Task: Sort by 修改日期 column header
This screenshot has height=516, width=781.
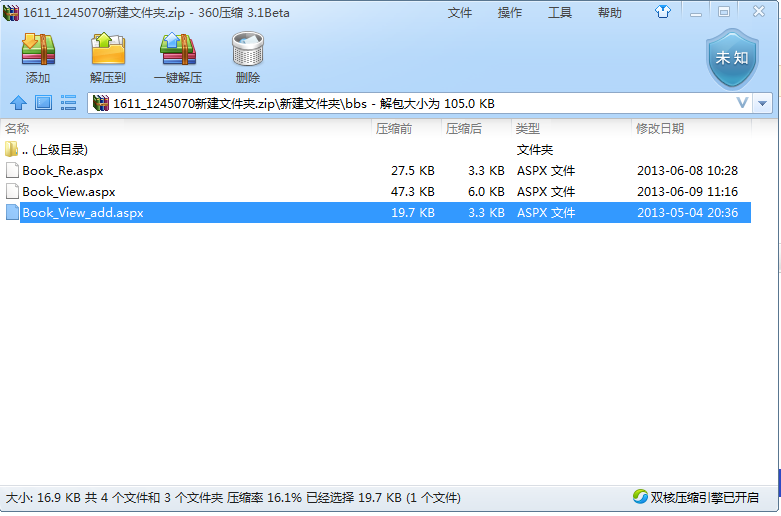Action: [691, 129]
